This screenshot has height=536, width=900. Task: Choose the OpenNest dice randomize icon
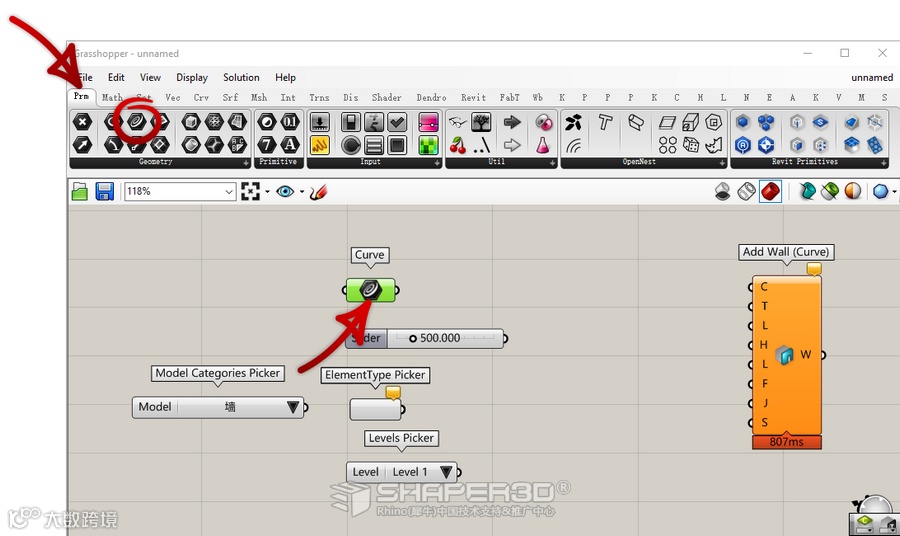pyautogui.click(x=690, y=145)
